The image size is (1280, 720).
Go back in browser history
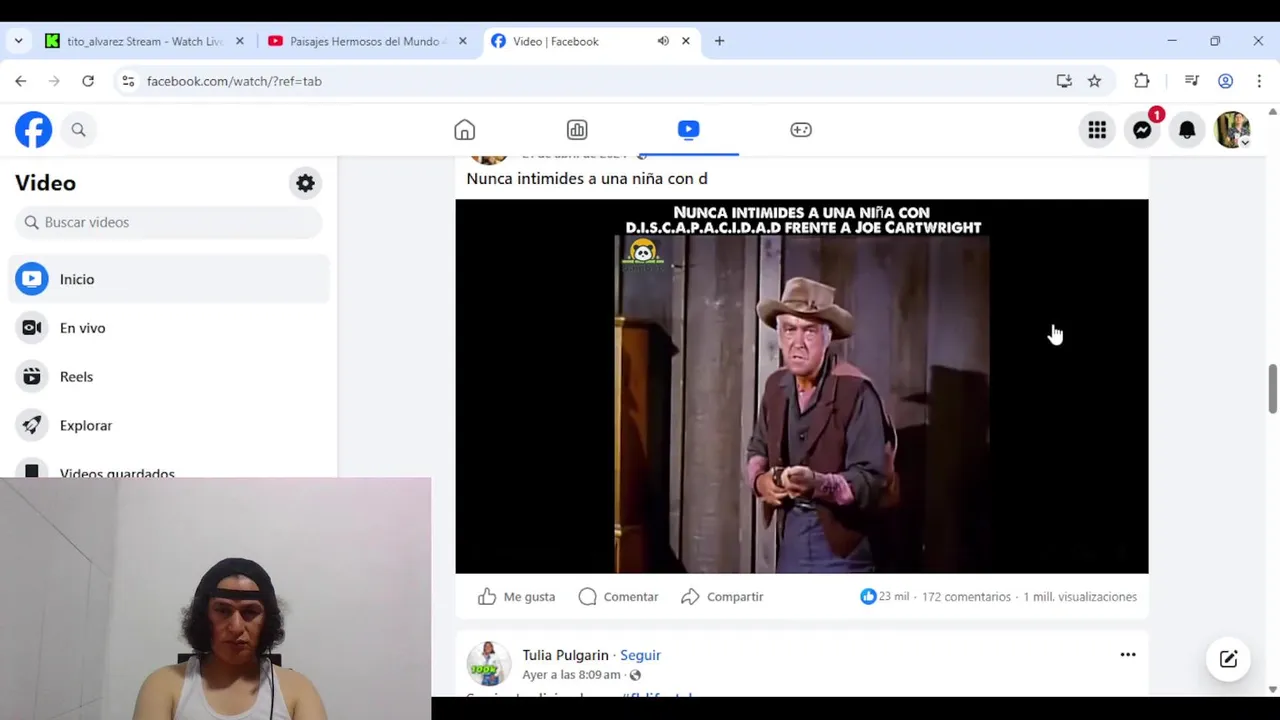click(x=21, y=81)
